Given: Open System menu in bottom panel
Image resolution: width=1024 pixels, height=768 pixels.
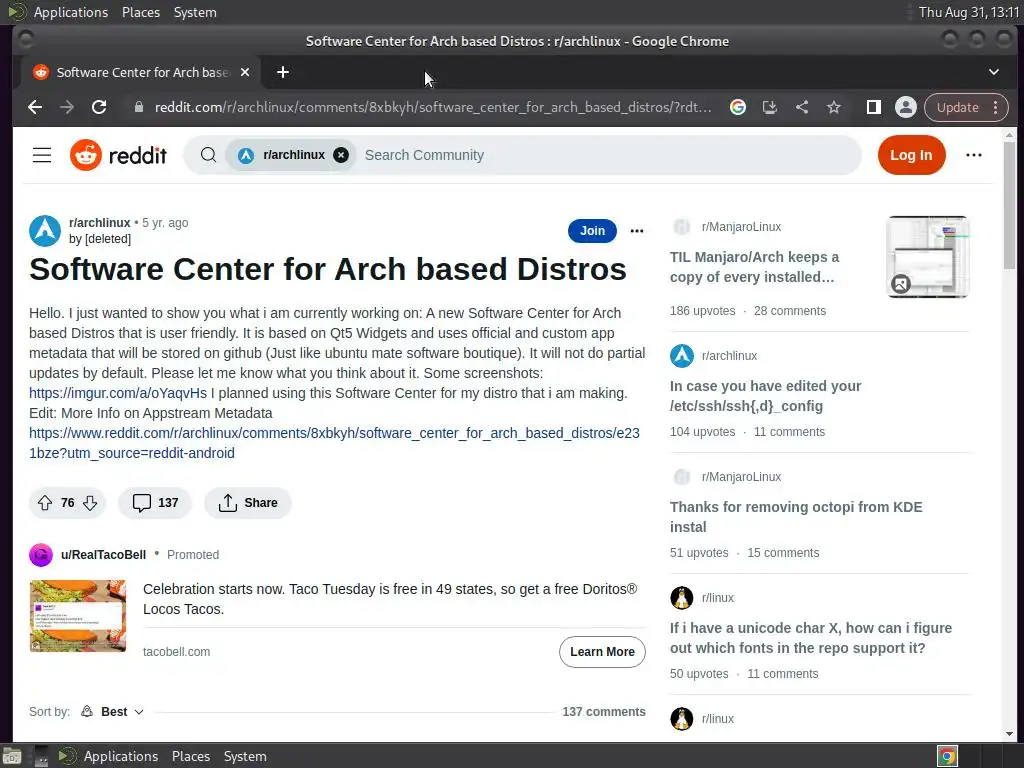Looking at the screenshot, I should coord(245,756).
